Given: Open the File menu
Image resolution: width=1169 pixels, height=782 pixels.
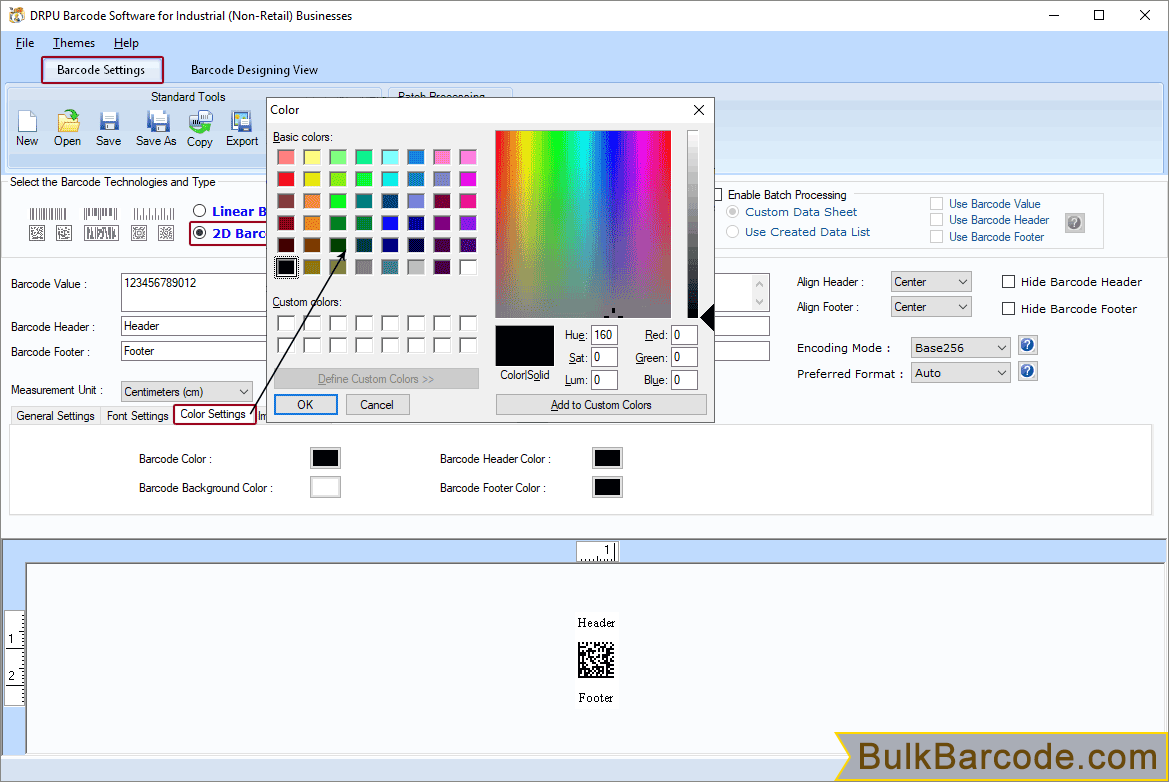Looking at the screenshot, I should click(25, 43).
